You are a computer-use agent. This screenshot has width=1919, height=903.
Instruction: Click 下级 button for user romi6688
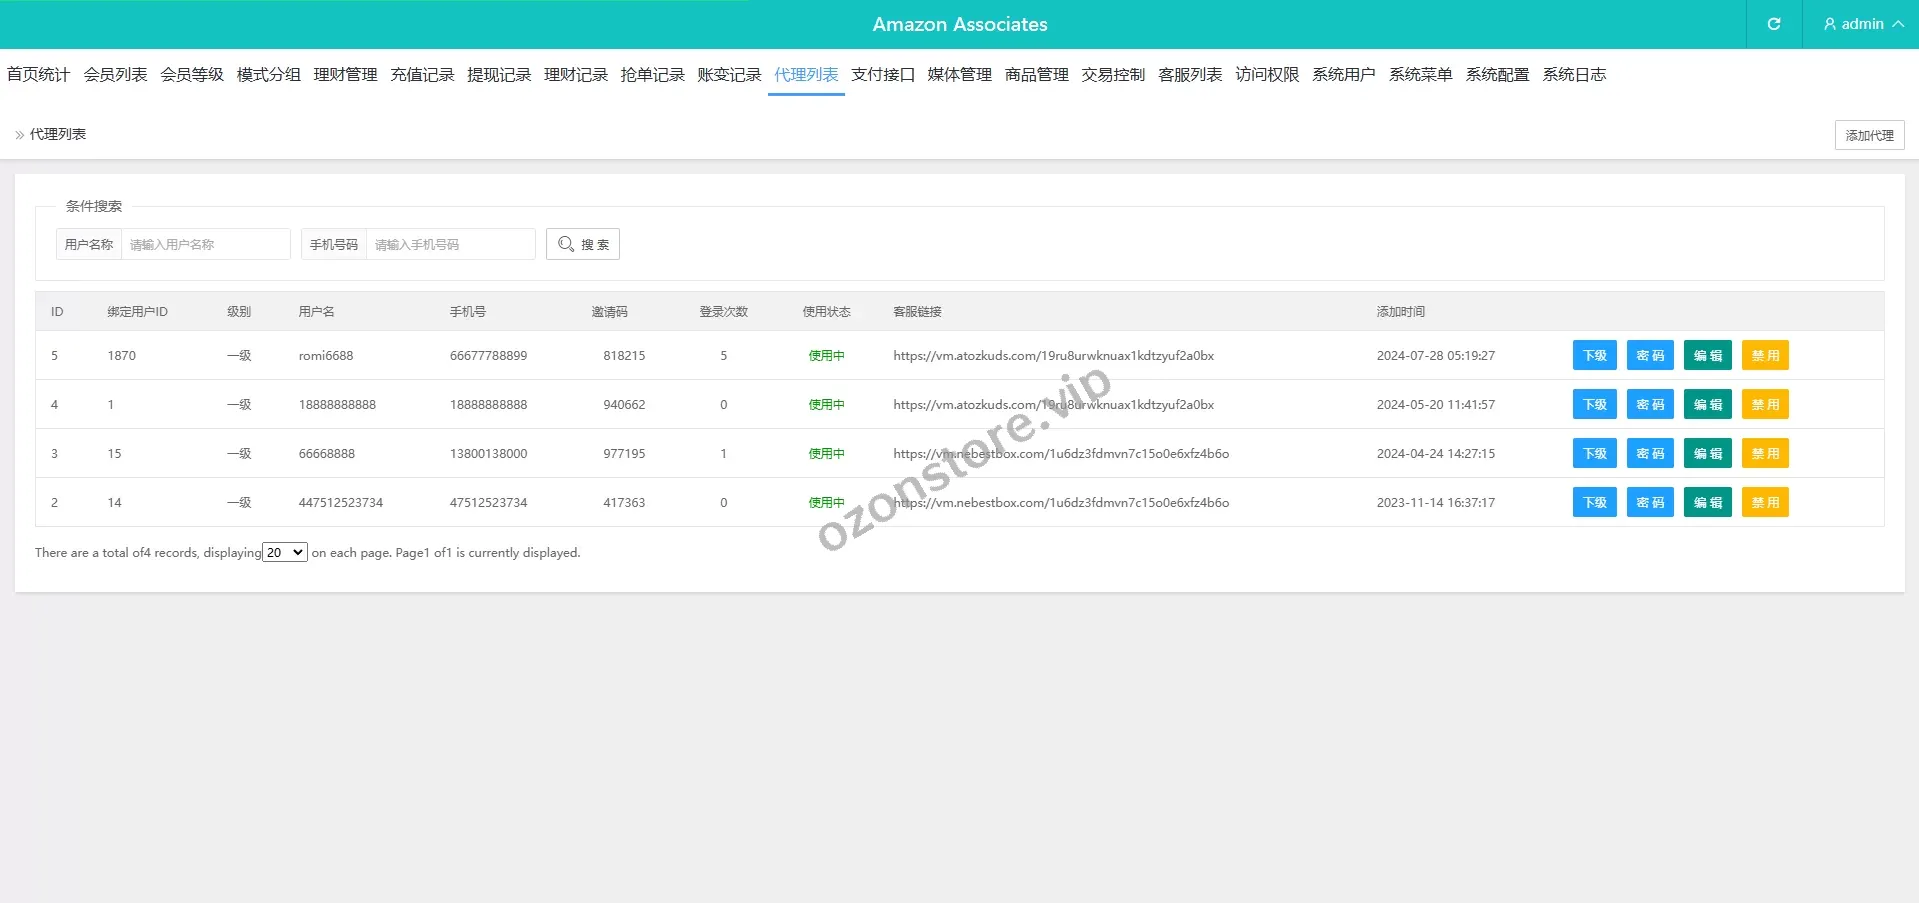pos(1594,356)
